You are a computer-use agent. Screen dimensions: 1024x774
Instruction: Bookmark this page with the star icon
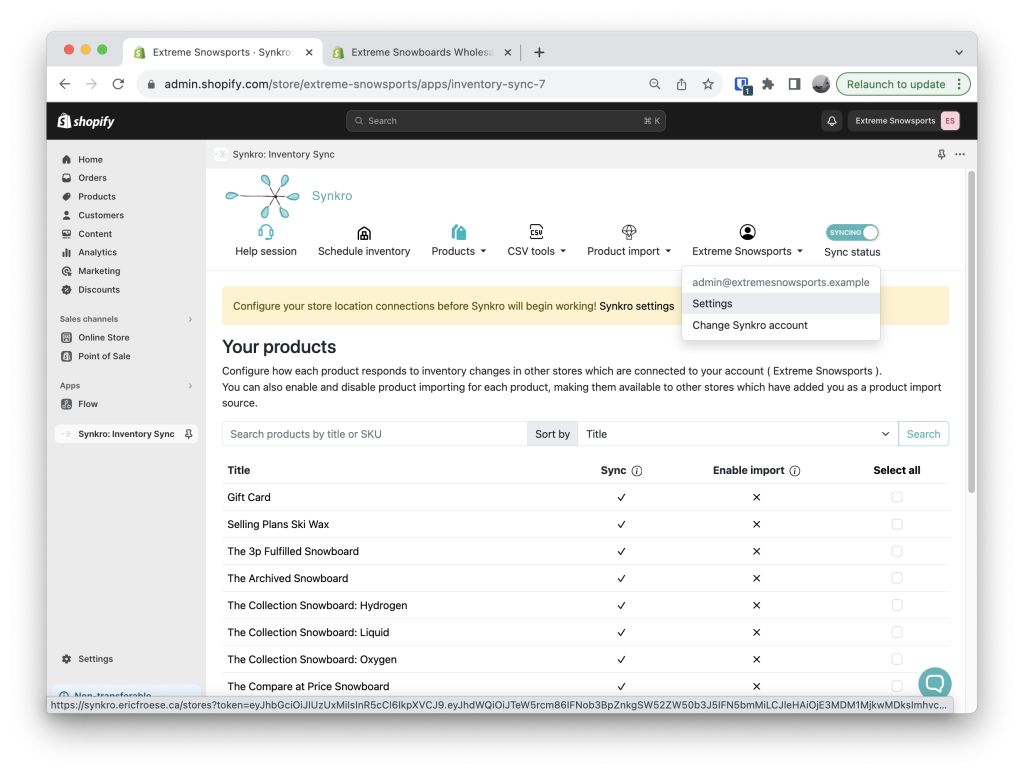[708, 84]
